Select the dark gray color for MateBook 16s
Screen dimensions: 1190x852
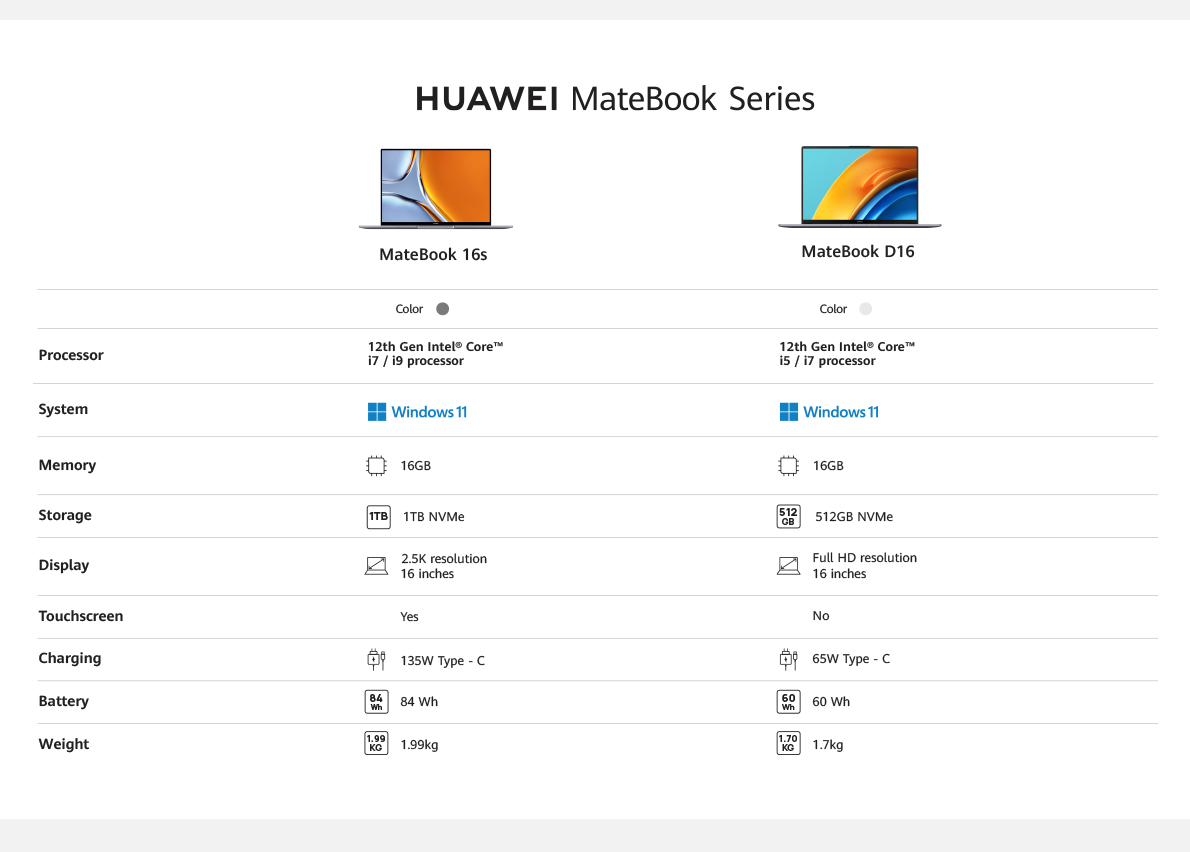(443, 309)
